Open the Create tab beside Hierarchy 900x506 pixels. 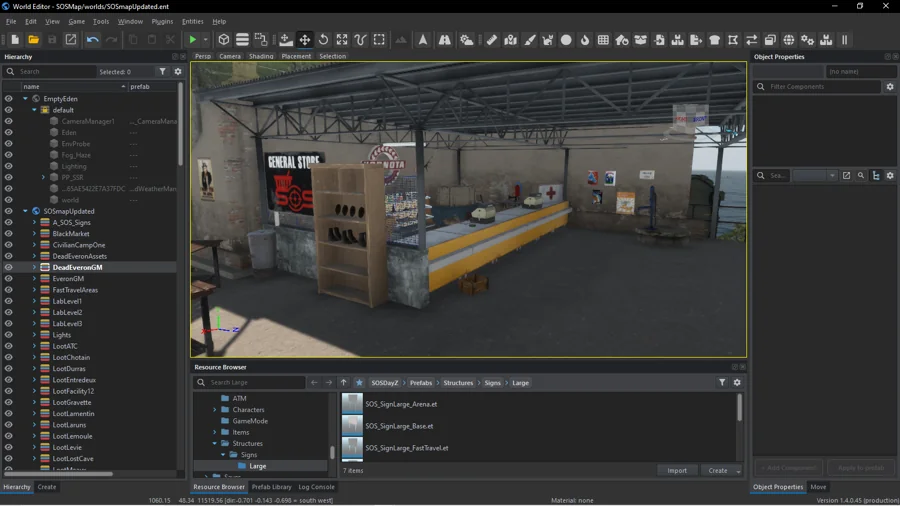pos(46,487)
